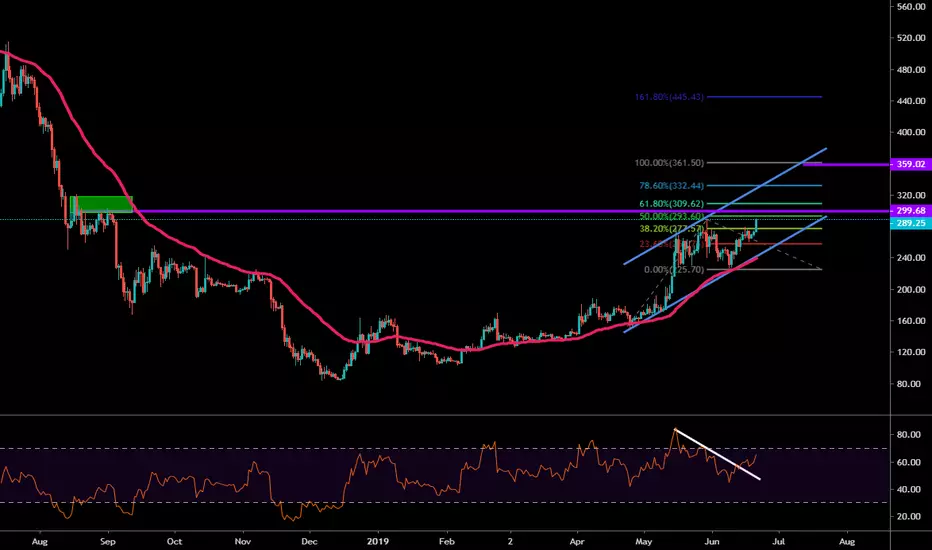Click the 560.00 price scale value

pos(911,7)
